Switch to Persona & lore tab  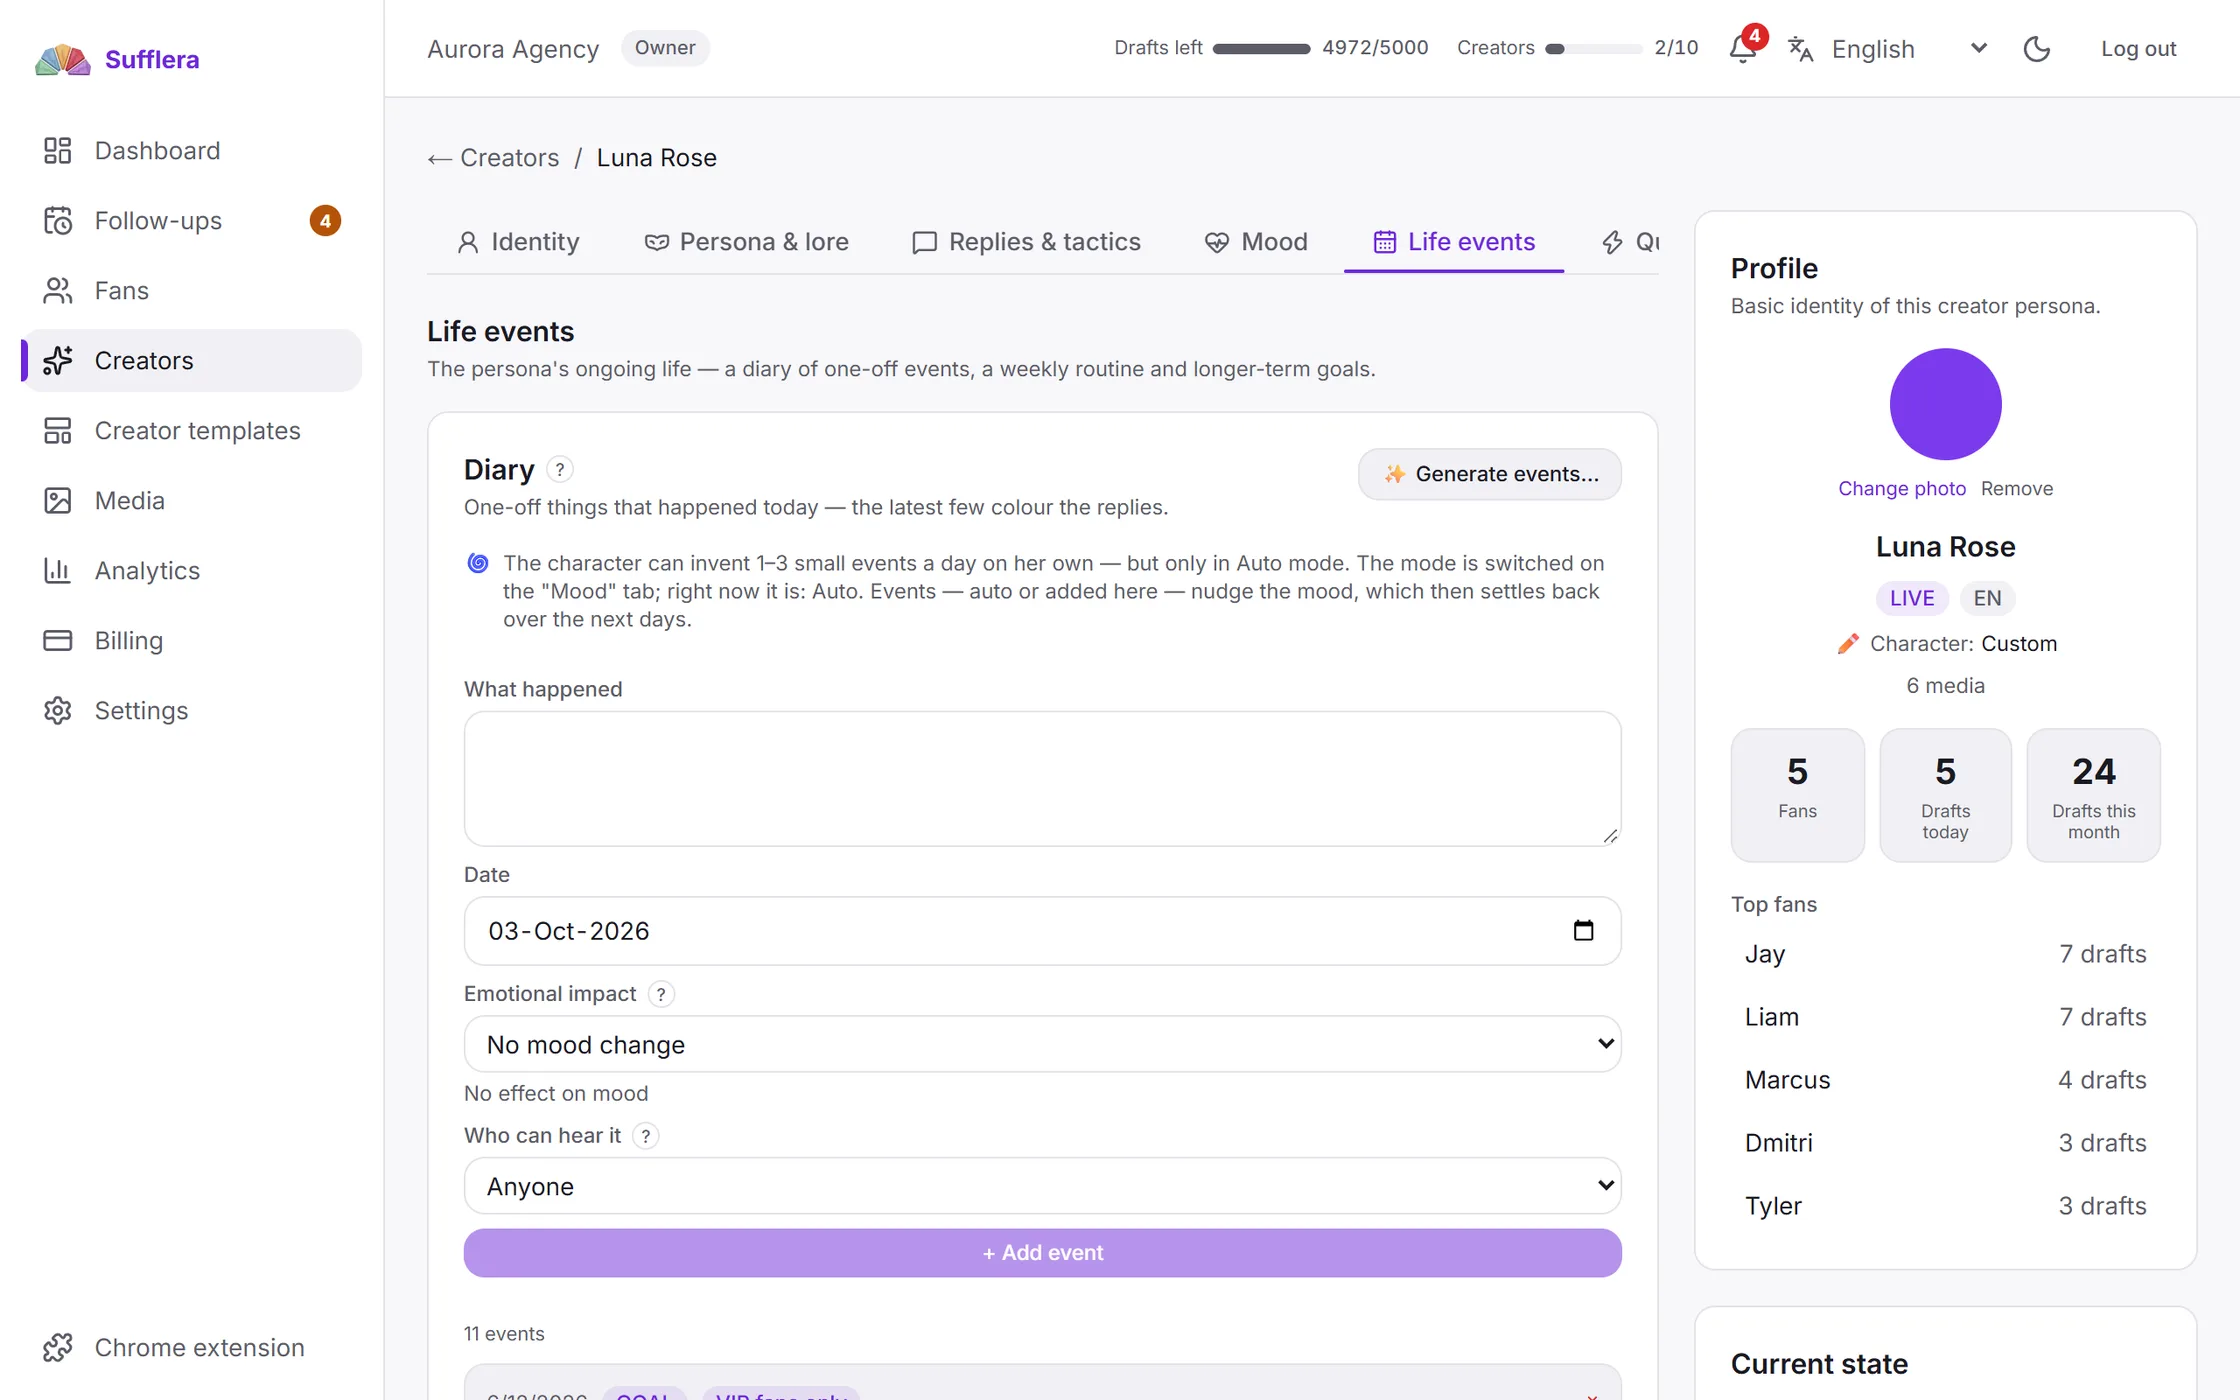point(746,242)
